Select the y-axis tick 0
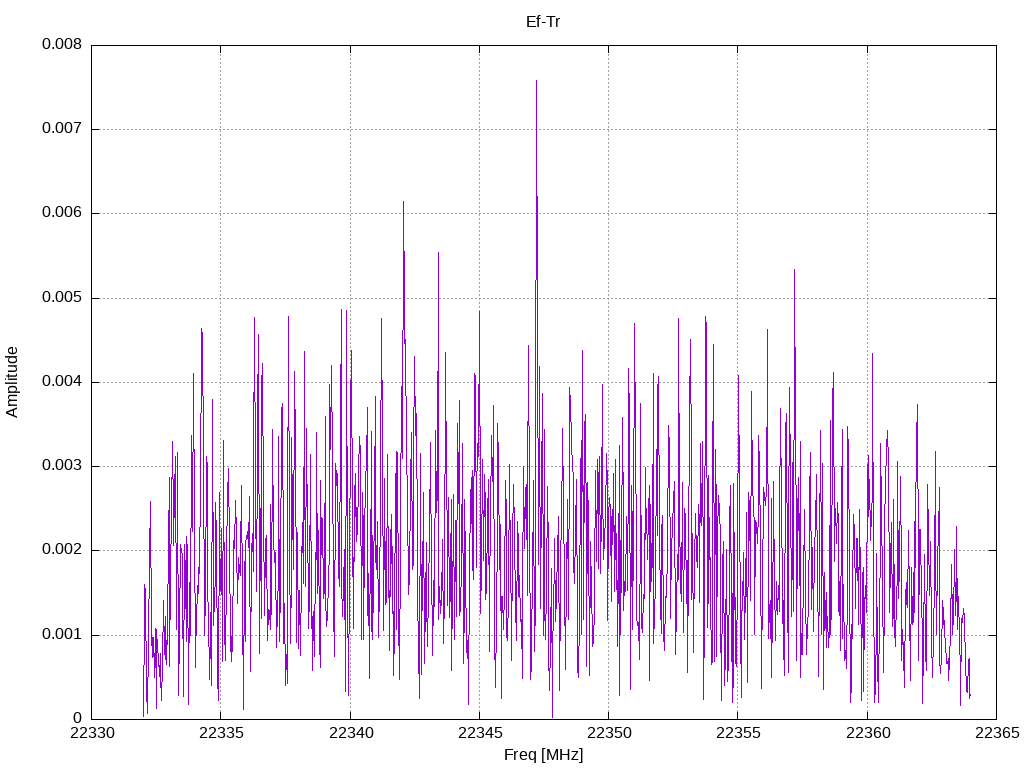 [78, 719]
